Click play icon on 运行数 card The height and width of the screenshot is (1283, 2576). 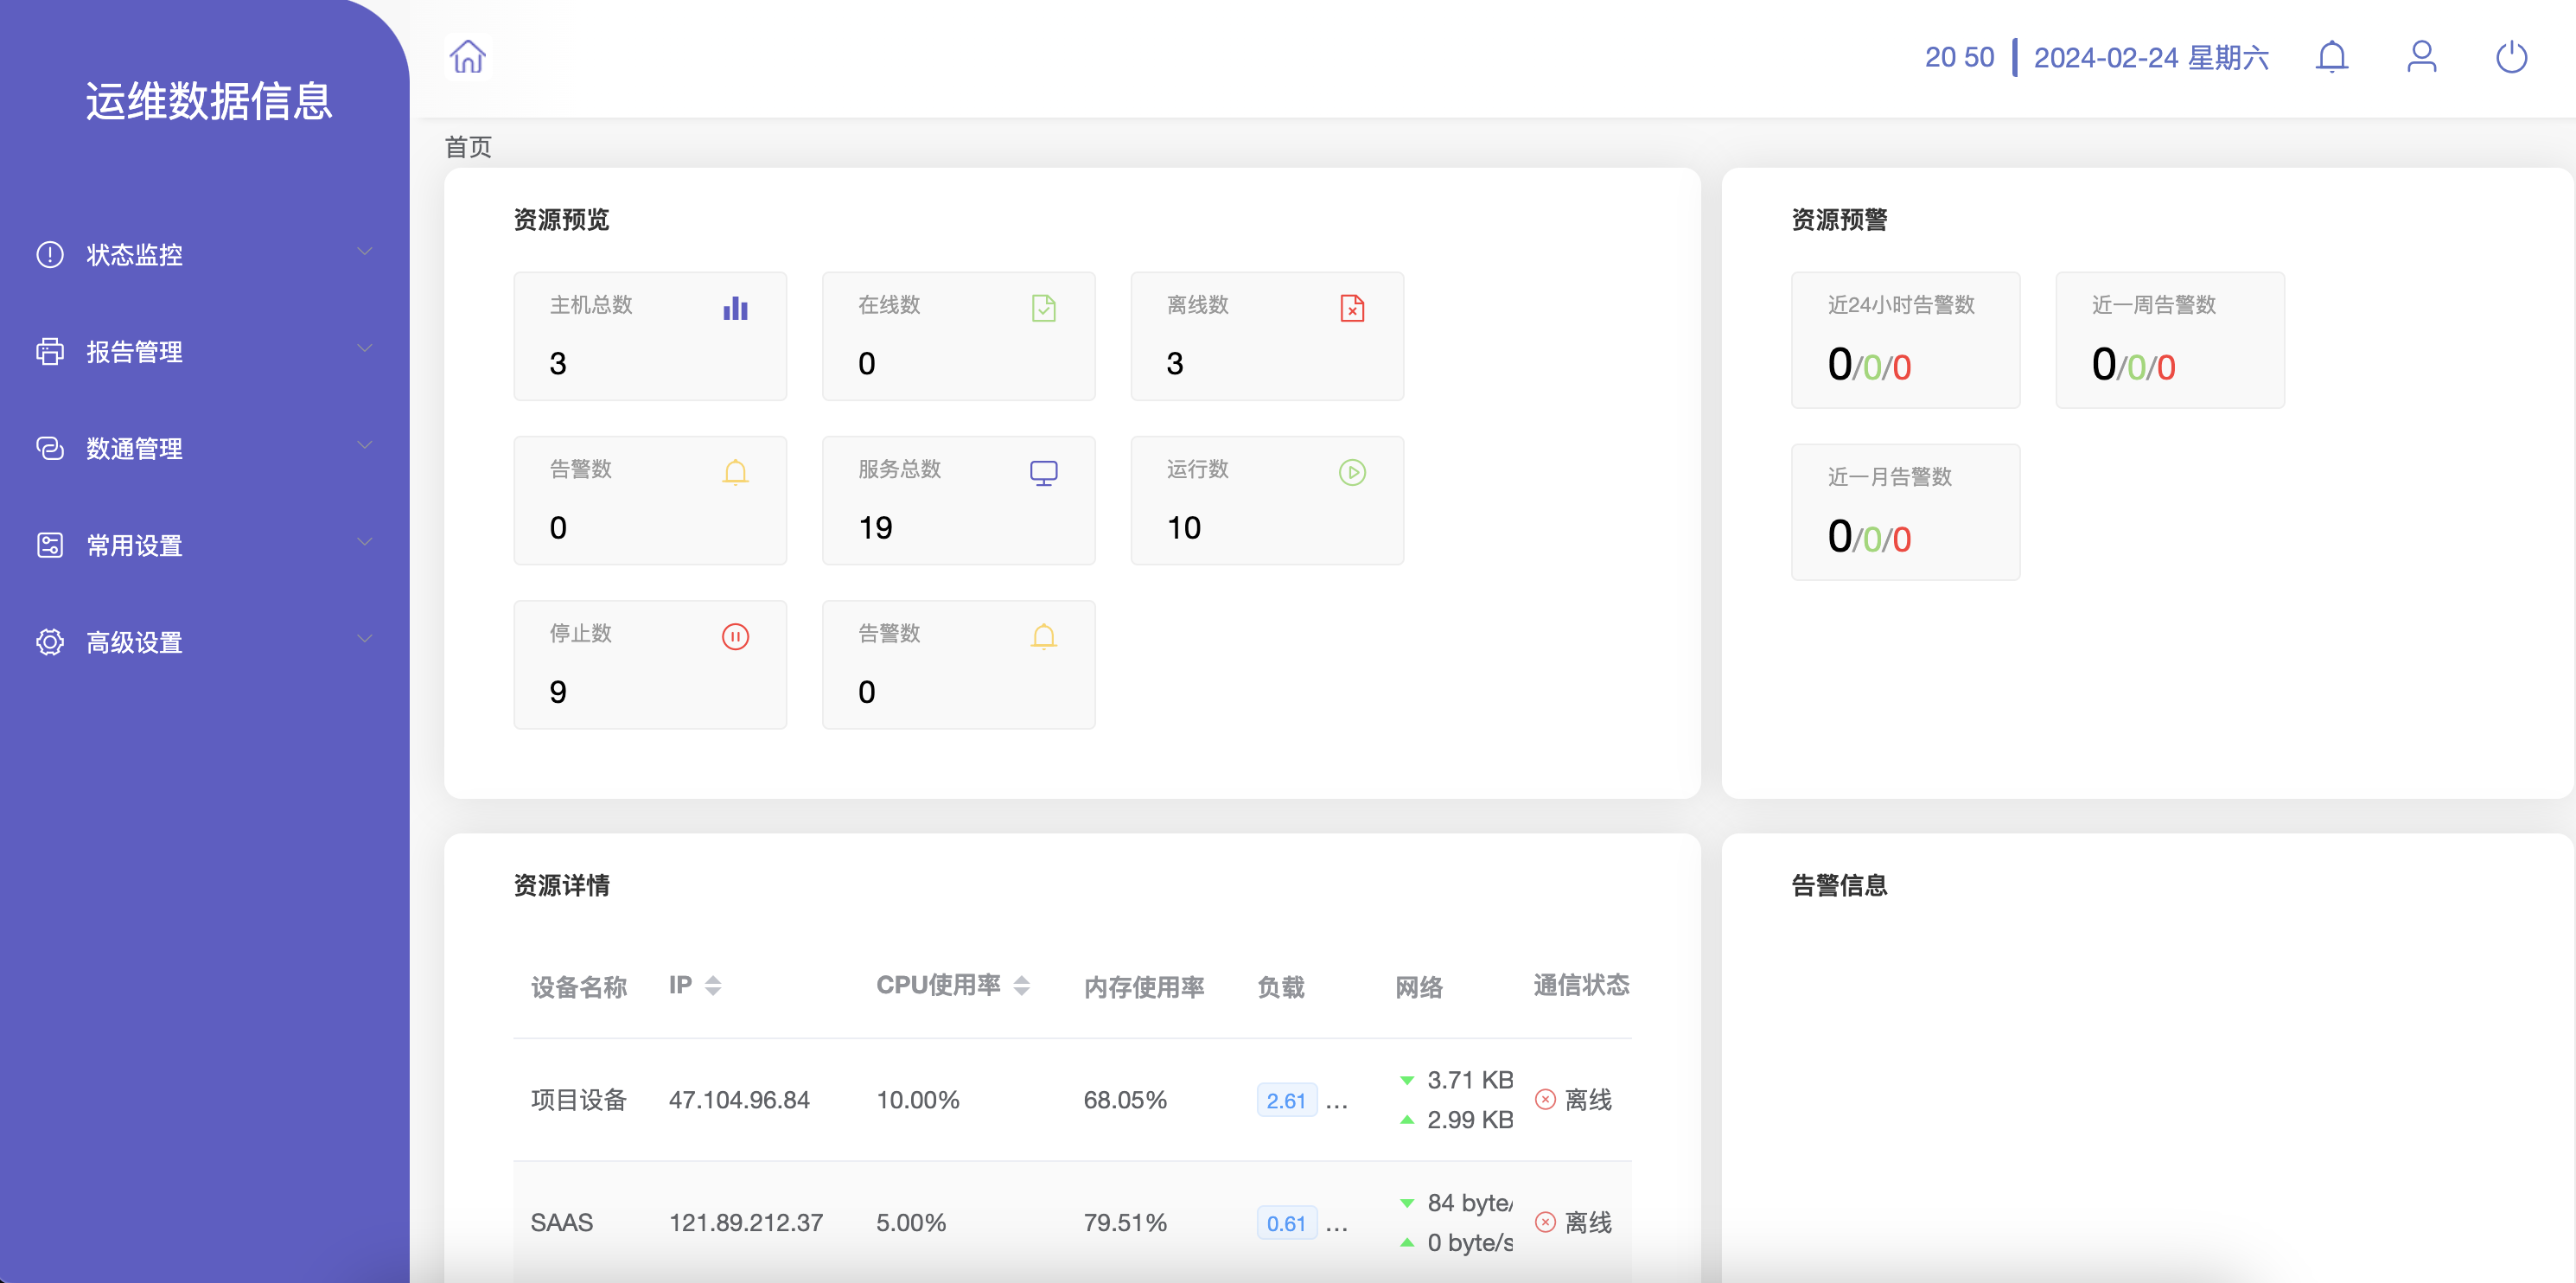tap(1352, 472)
